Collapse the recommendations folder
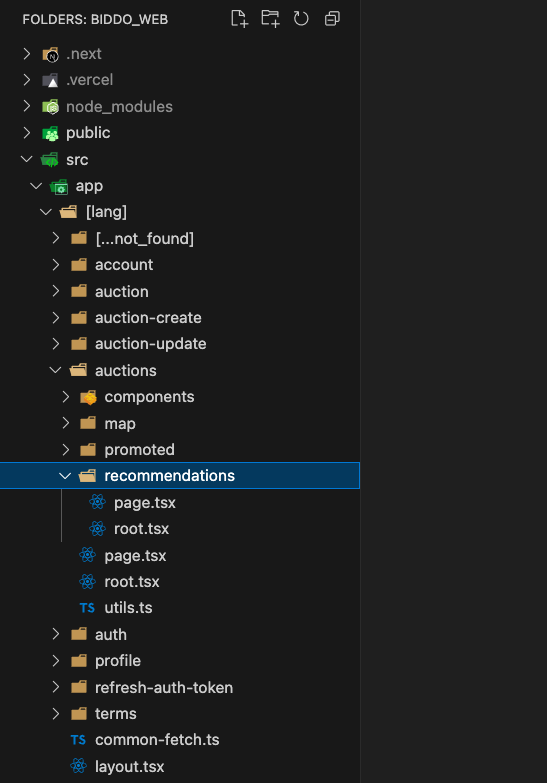 click(65, 476)
